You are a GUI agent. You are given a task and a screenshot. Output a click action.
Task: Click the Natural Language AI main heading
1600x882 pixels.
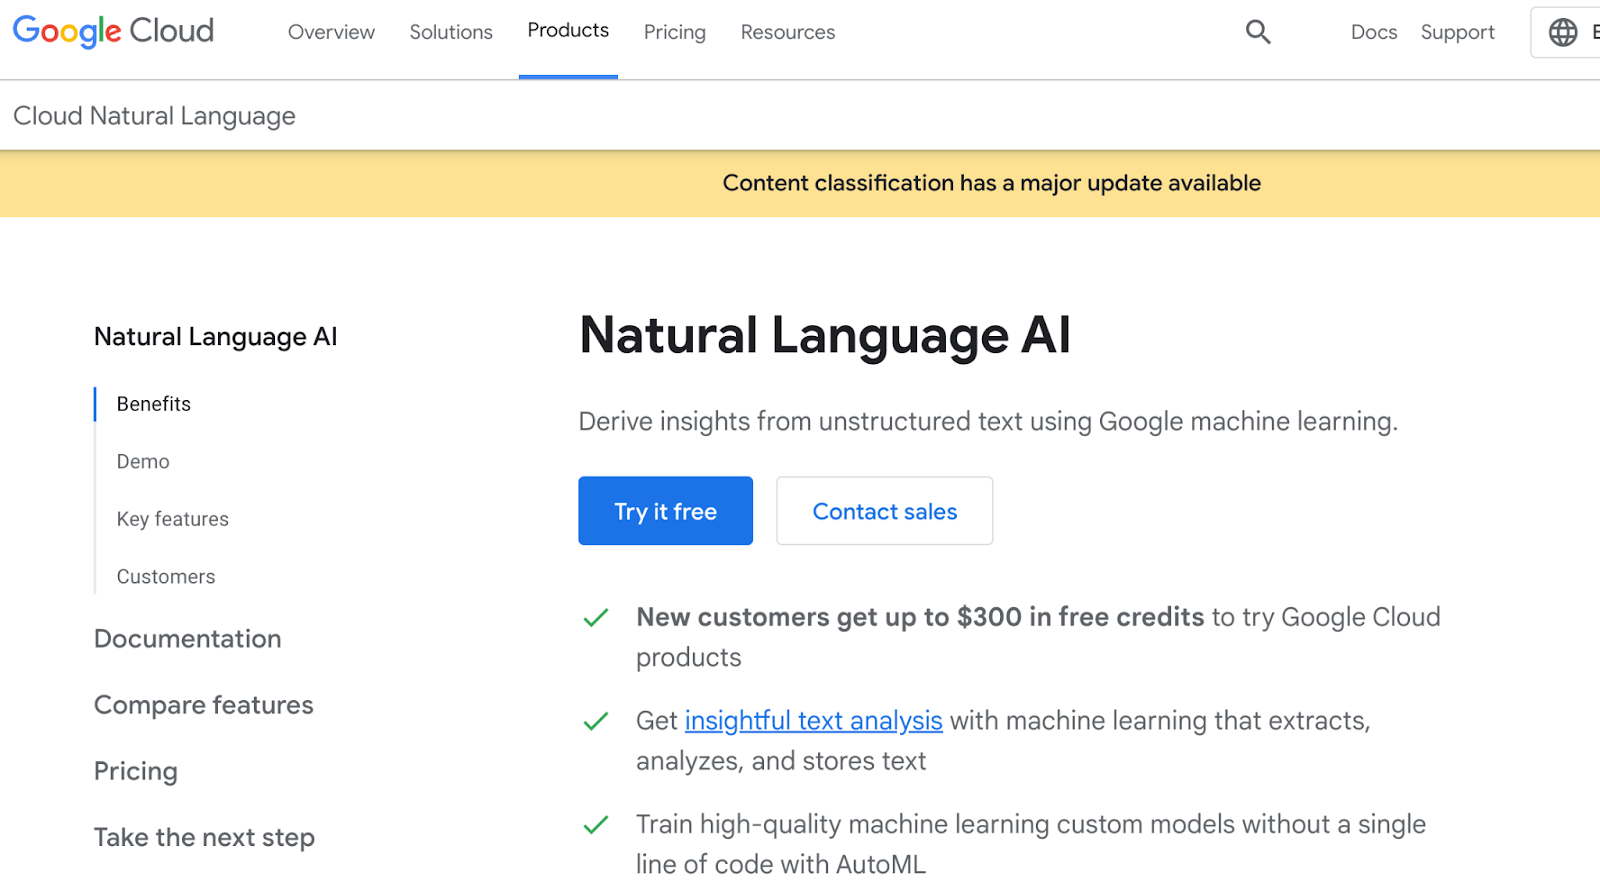825,335
